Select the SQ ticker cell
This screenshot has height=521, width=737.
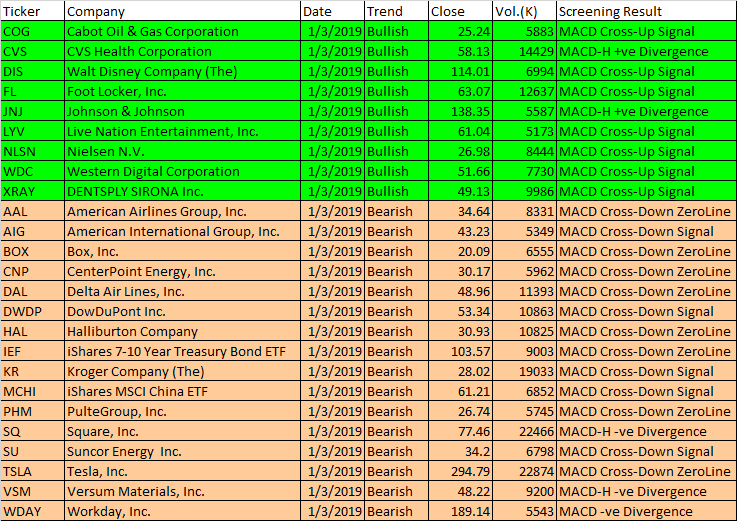(32, 431)
